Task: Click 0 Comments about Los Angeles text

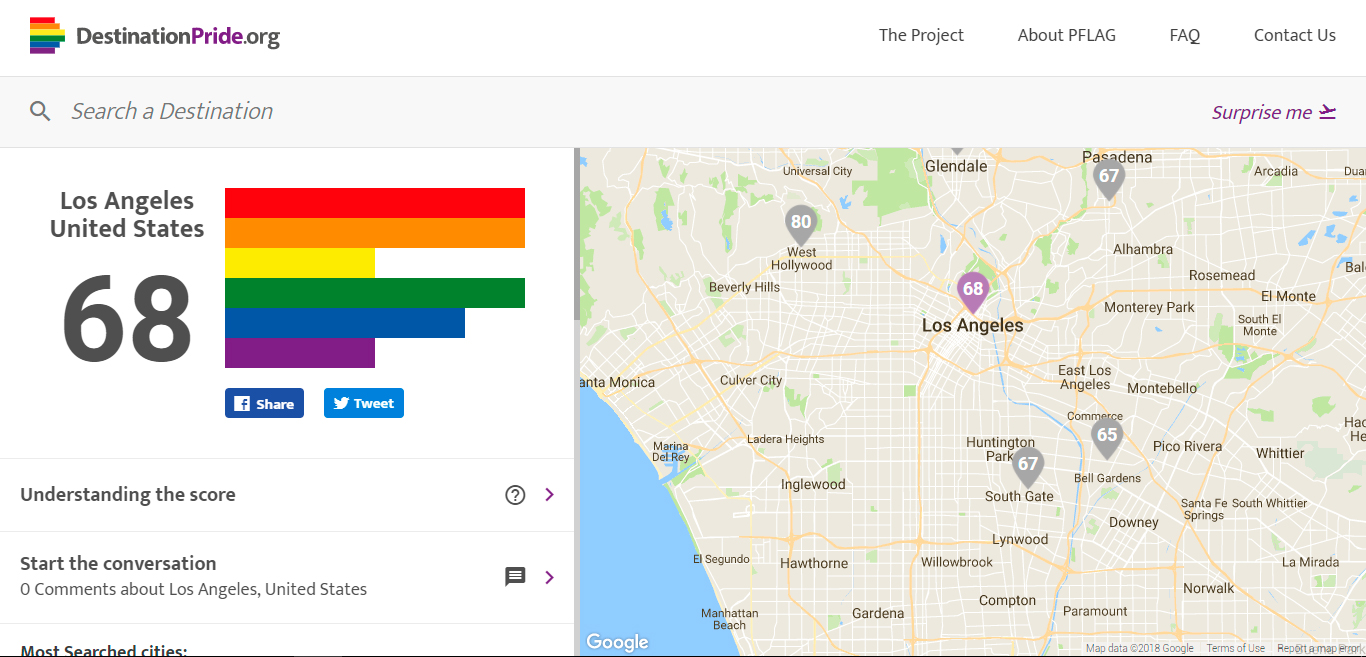Action: click(x=193, y=589)
